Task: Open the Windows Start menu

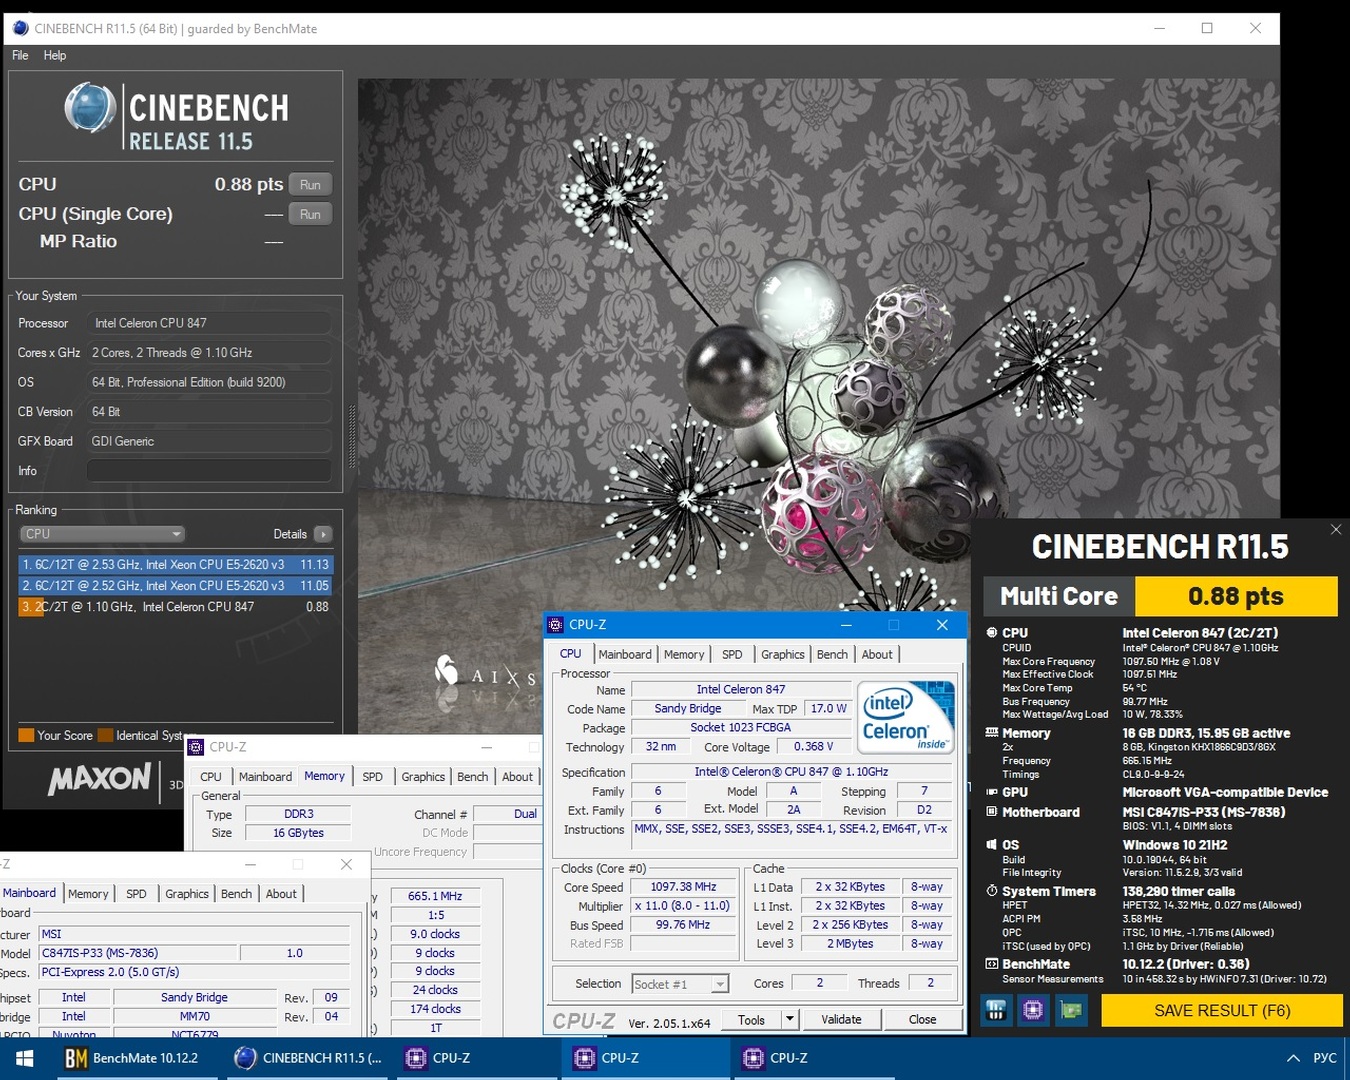Action: point(25,1058)
